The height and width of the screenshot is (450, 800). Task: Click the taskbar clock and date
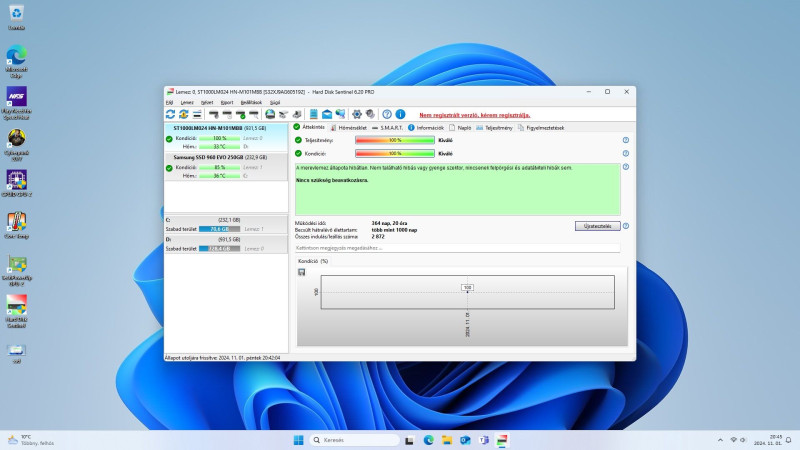coord(768,440)
